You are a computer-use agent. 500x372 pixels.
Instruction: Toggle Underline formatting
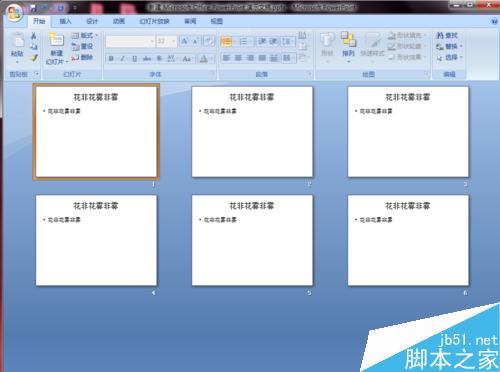(x=134, y=59)
